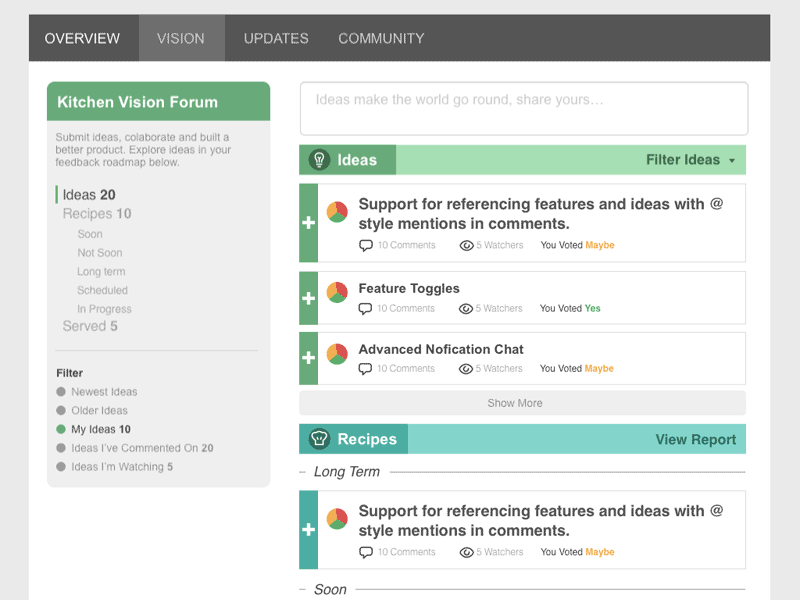Click the lightbulb Ideas header icon
Viewport: 800px width, 600px height.
pyautogui.click(x=319, y=160)
